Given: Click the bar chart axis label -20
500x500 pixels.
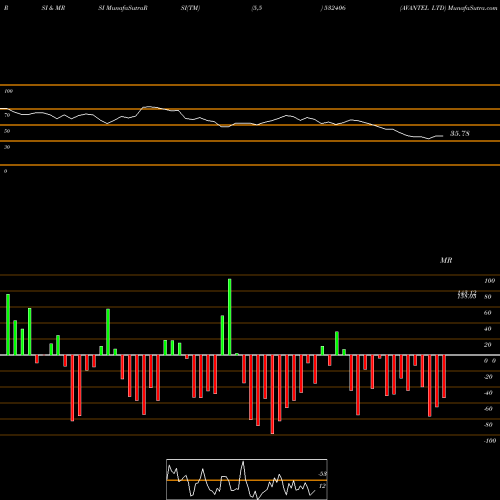Looking at the screenshot, I should 488,377.
